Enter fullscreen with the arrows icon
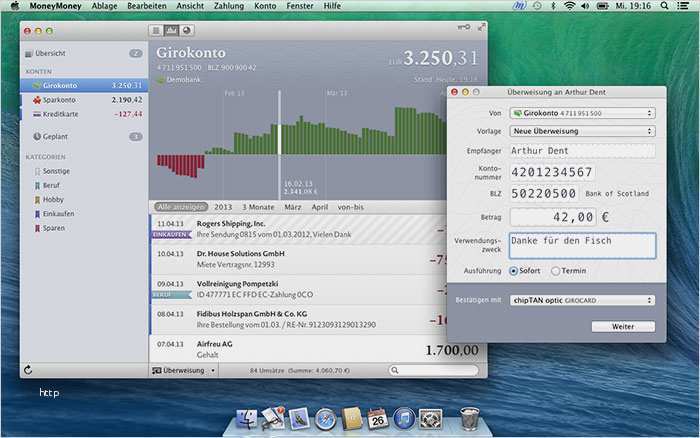 point(481,27)
